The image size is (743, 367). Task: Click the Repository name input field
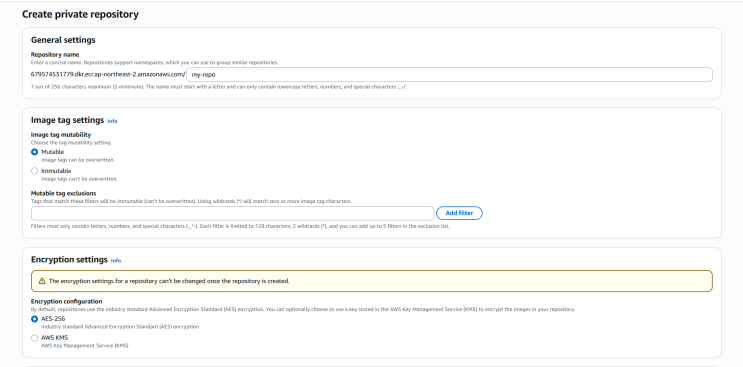pyautogui.click(x=449, y=74)
